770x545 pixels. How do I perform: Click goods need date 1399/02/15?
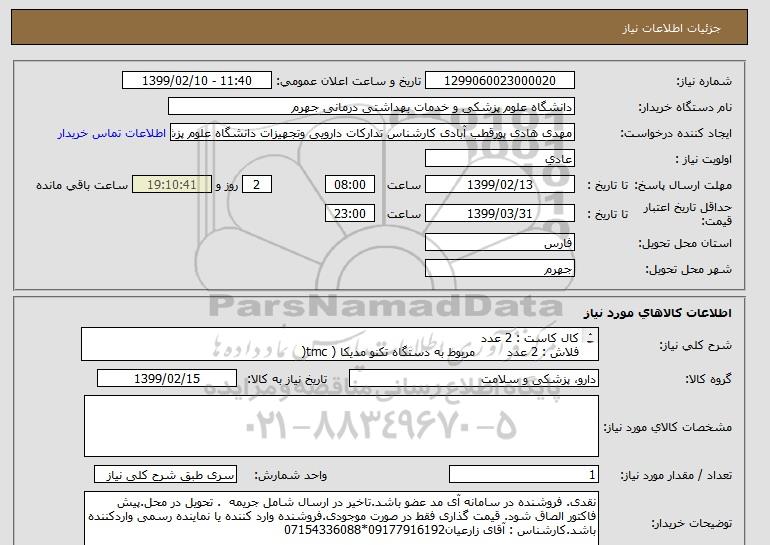point(167,379)
